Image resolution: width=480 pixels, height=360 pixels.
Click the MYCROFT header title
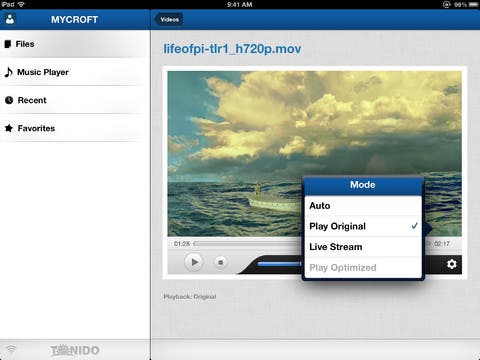click(x=74, y=19)
